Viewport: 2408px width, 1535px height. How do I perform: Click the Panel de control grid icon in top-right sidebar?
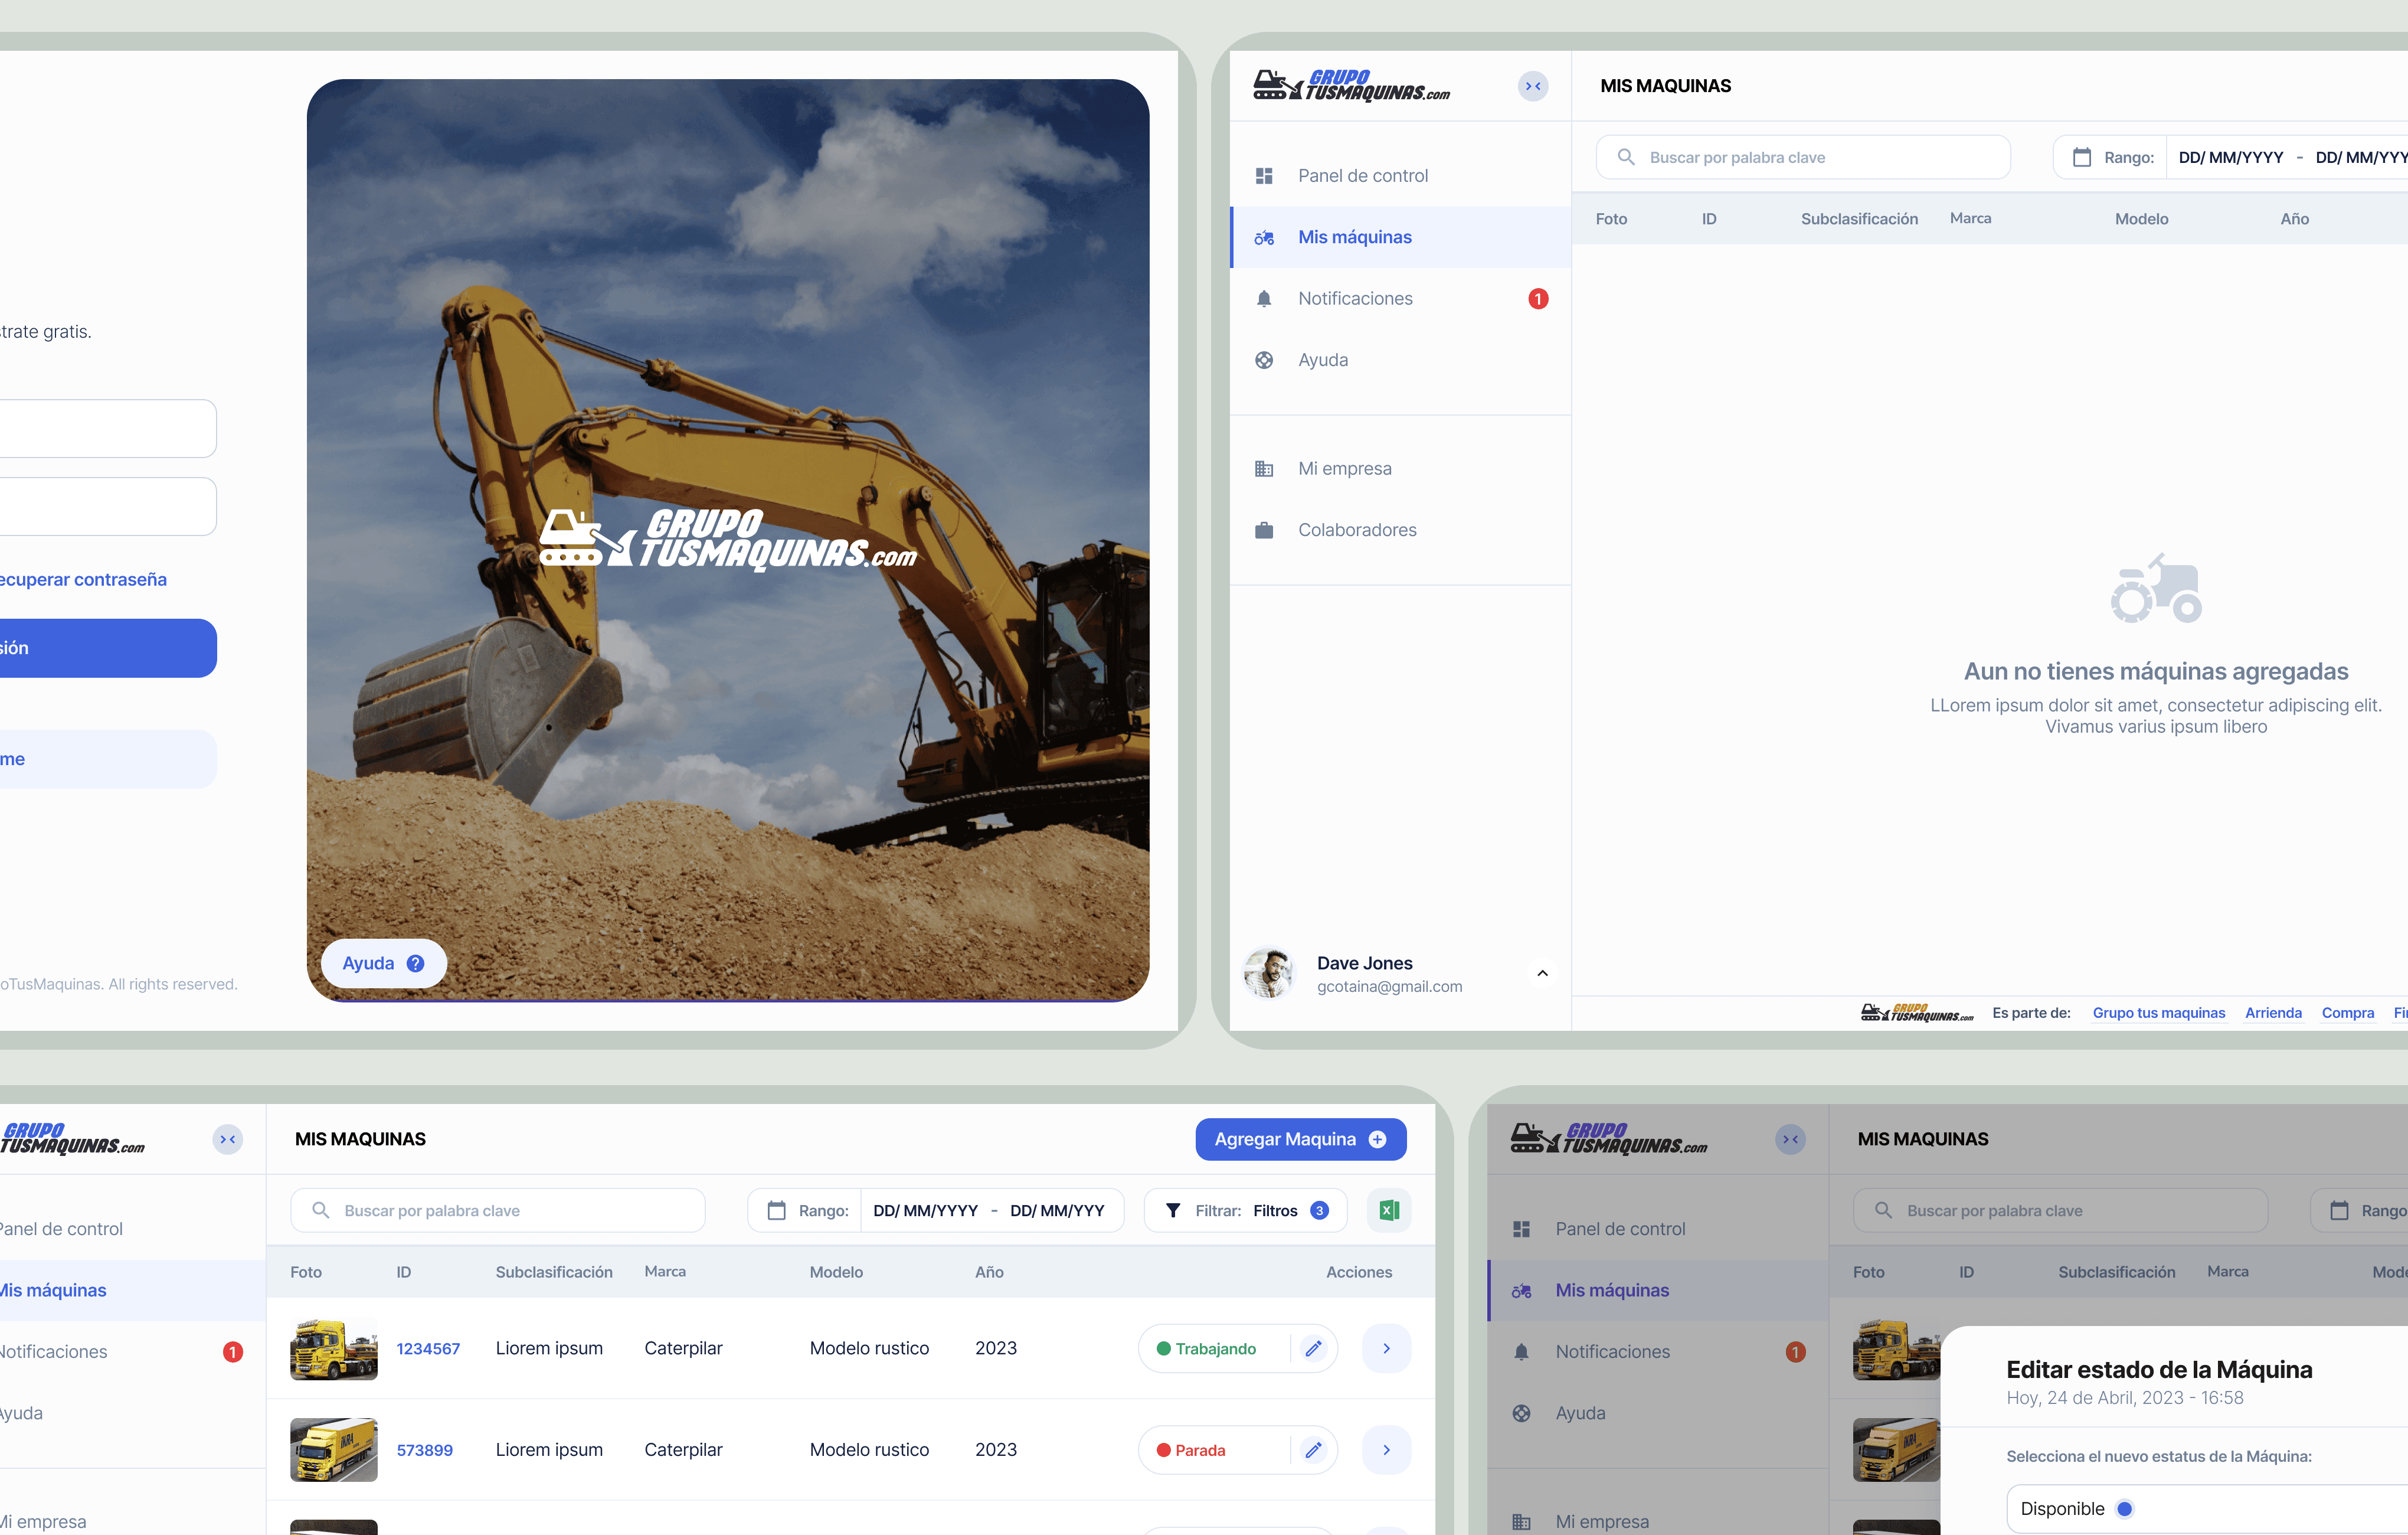tap(1264, 176)
